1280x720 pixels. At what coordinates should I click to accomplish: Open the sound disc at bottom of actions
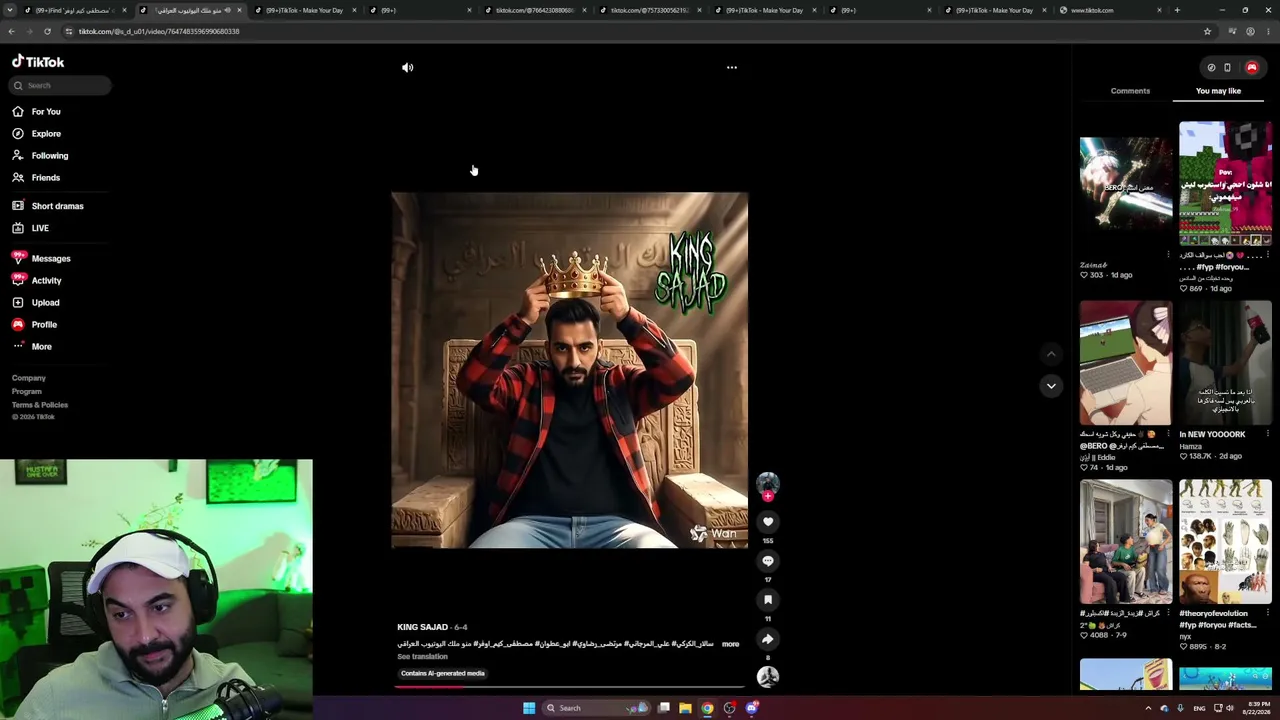coord(768,677)
